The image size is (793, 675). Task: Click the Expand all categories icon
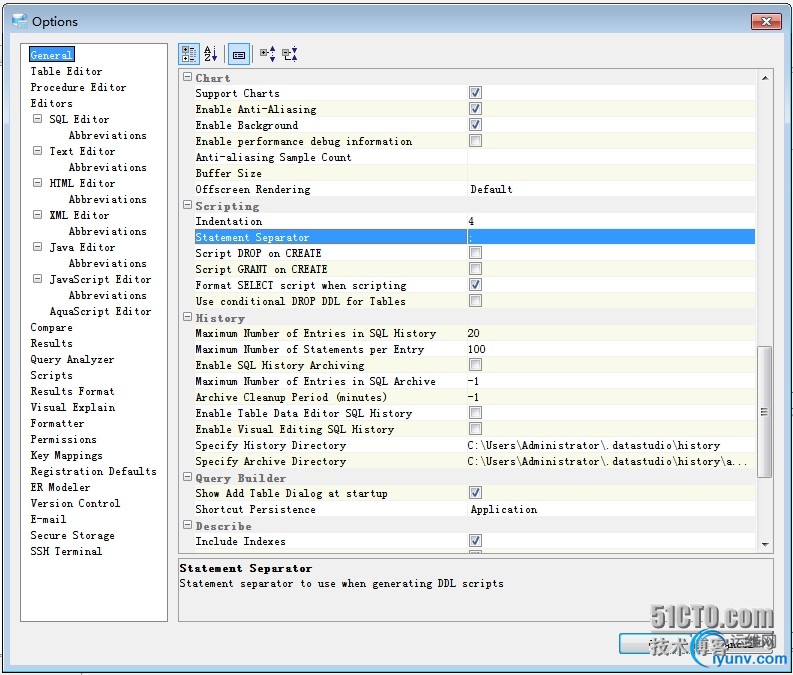click(268, 54)
